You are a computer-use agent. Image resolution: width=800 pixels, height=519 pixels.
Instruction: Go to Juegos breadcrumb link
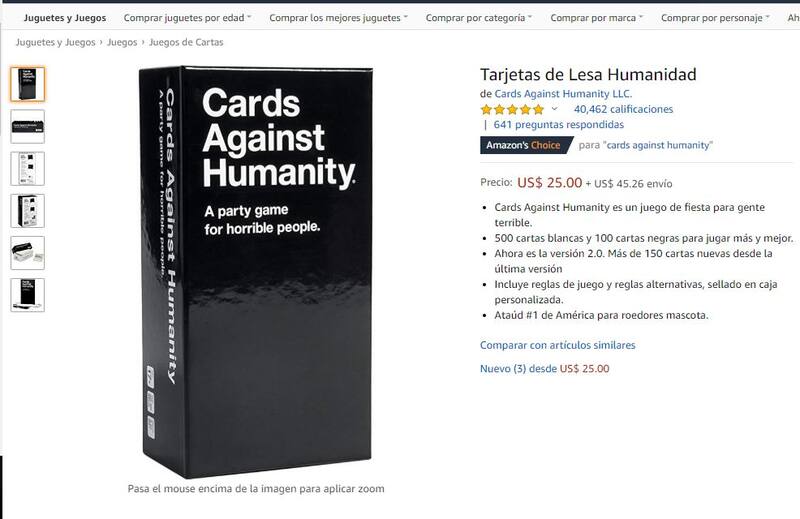click(122, 42)
